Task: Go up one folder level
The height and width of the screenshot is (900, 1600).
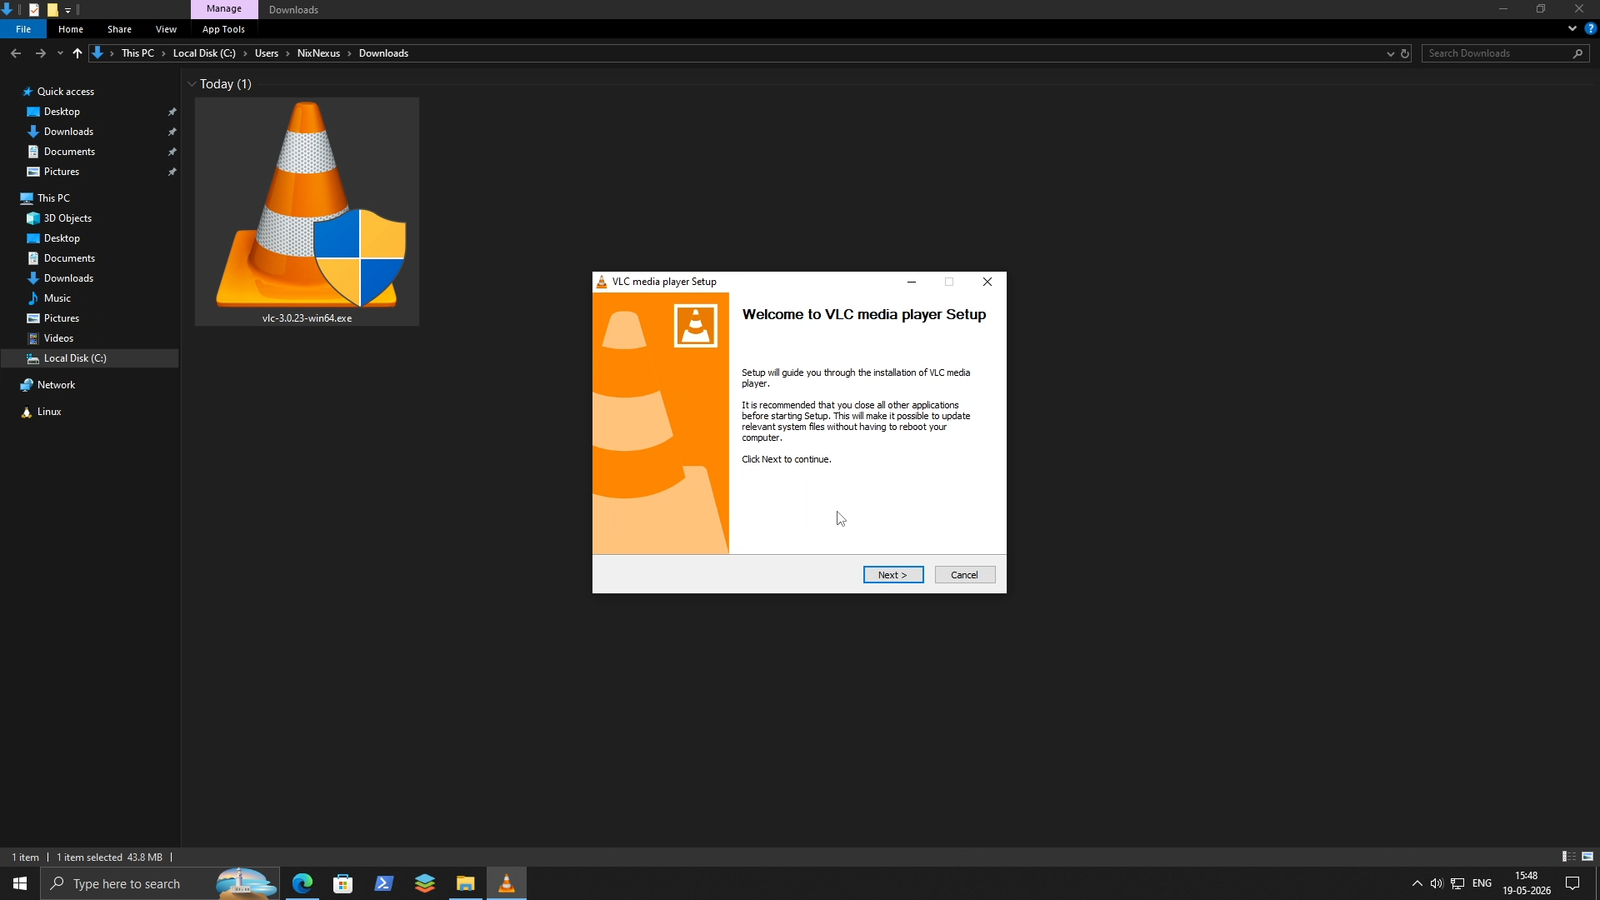Action: click(77, 53)
